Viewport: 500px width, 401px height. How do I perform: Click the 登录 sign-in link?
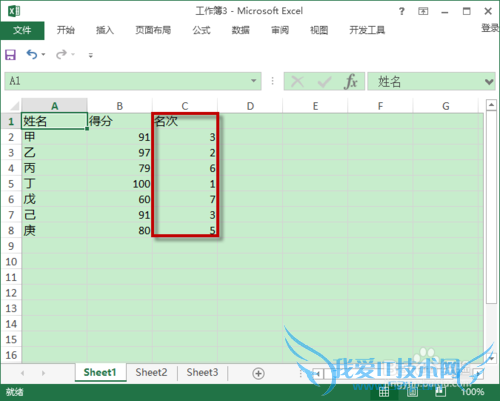(490, 28)
